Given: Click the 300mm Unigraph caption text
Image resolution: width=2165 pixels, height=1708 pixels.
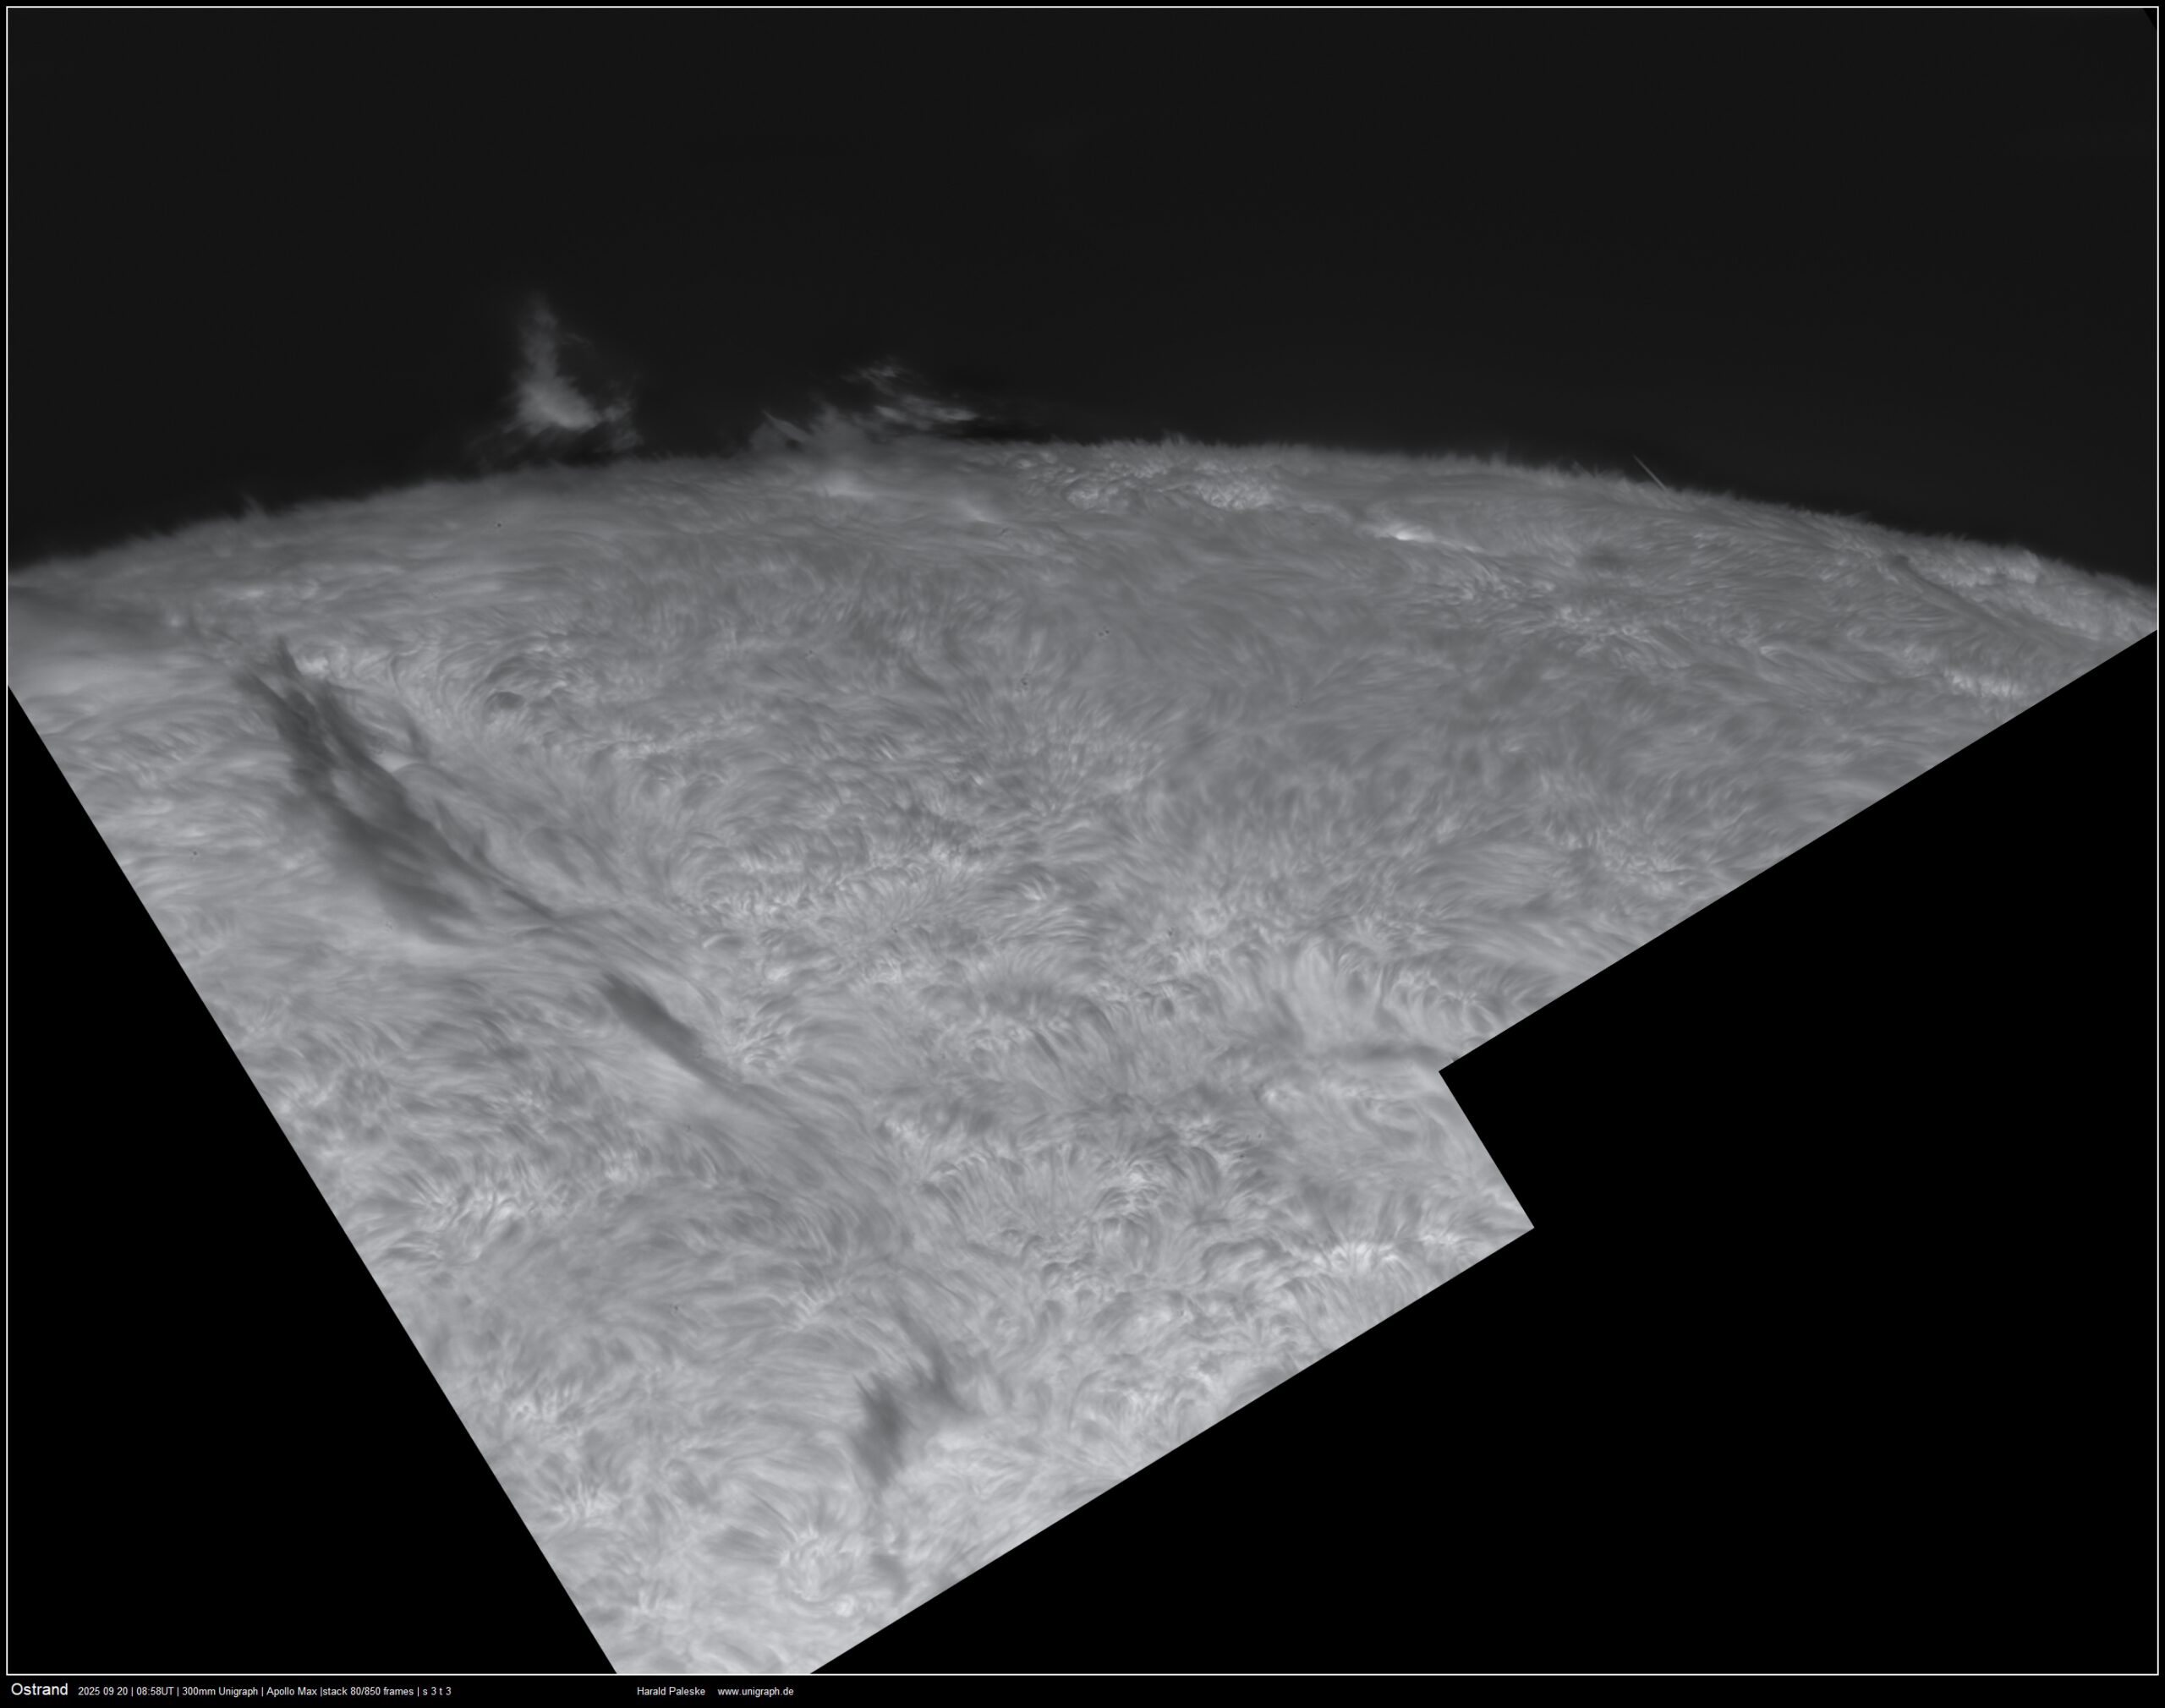Looking at the screenshot, I should [220, 1691].
